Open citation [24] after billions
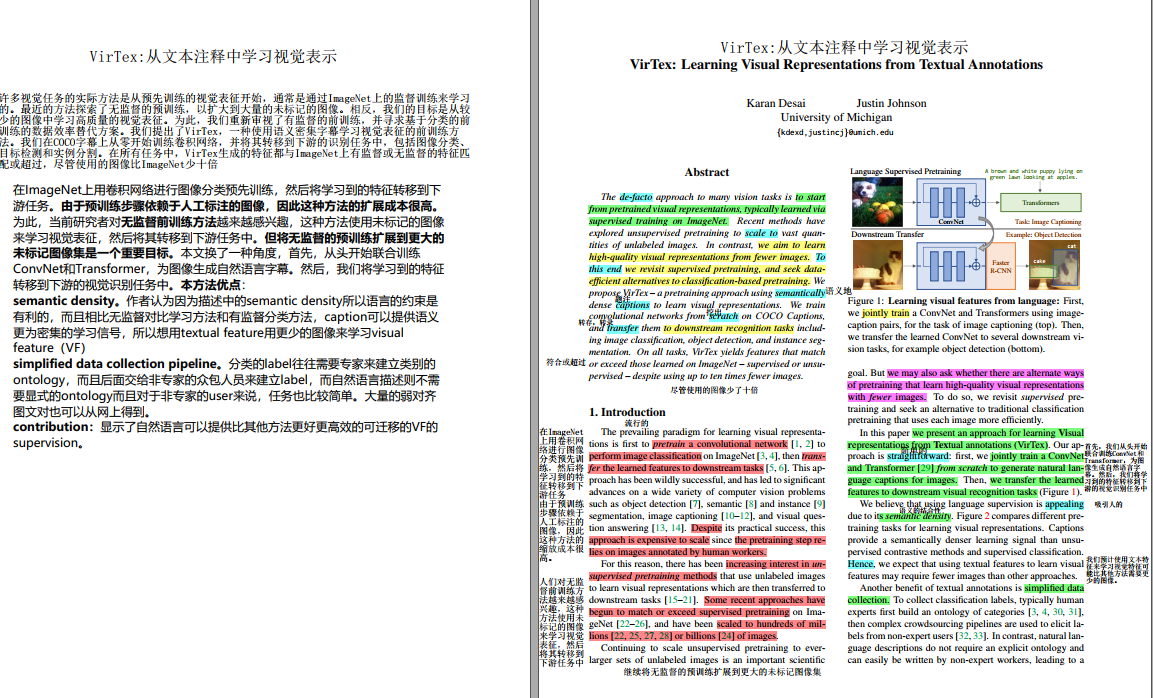 tap(726, 635)
